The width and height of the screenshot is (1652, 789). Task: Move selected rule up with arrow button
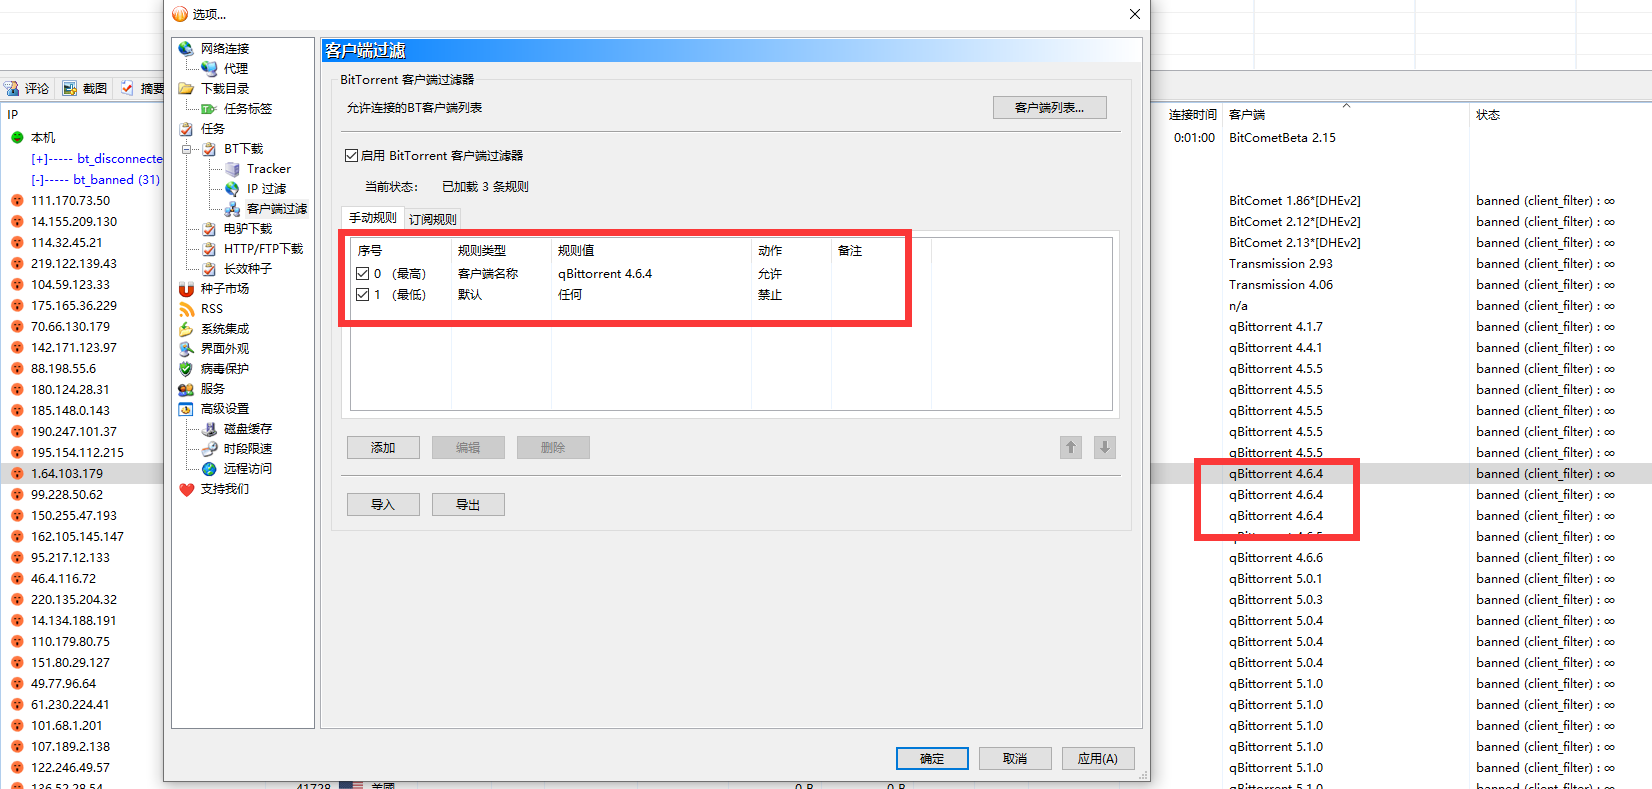click(1071, 447)
